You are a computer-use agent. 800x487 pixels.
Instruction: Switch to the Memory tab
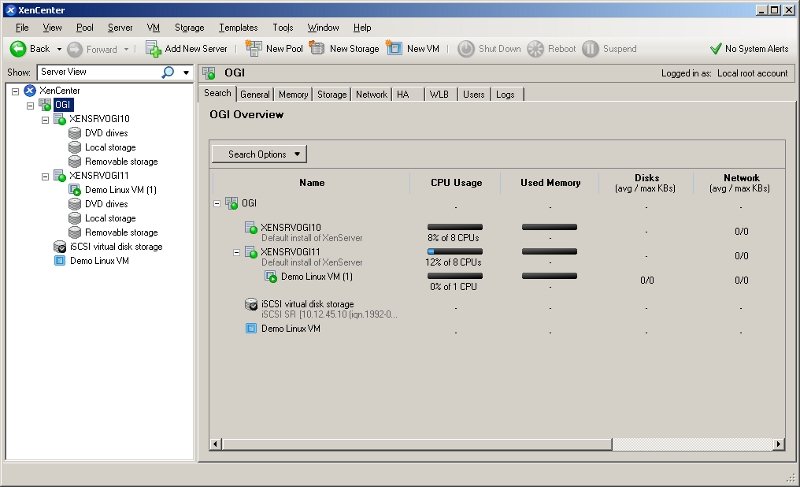[x=293, y=94]
